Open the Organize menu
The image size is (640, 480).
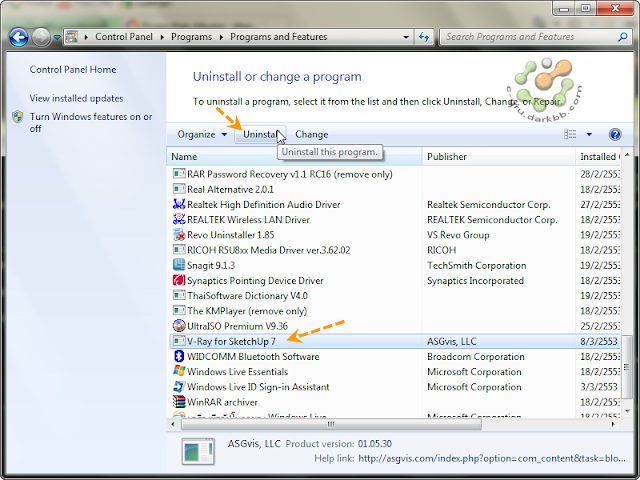pyautogui.click(x=202, y=134)
